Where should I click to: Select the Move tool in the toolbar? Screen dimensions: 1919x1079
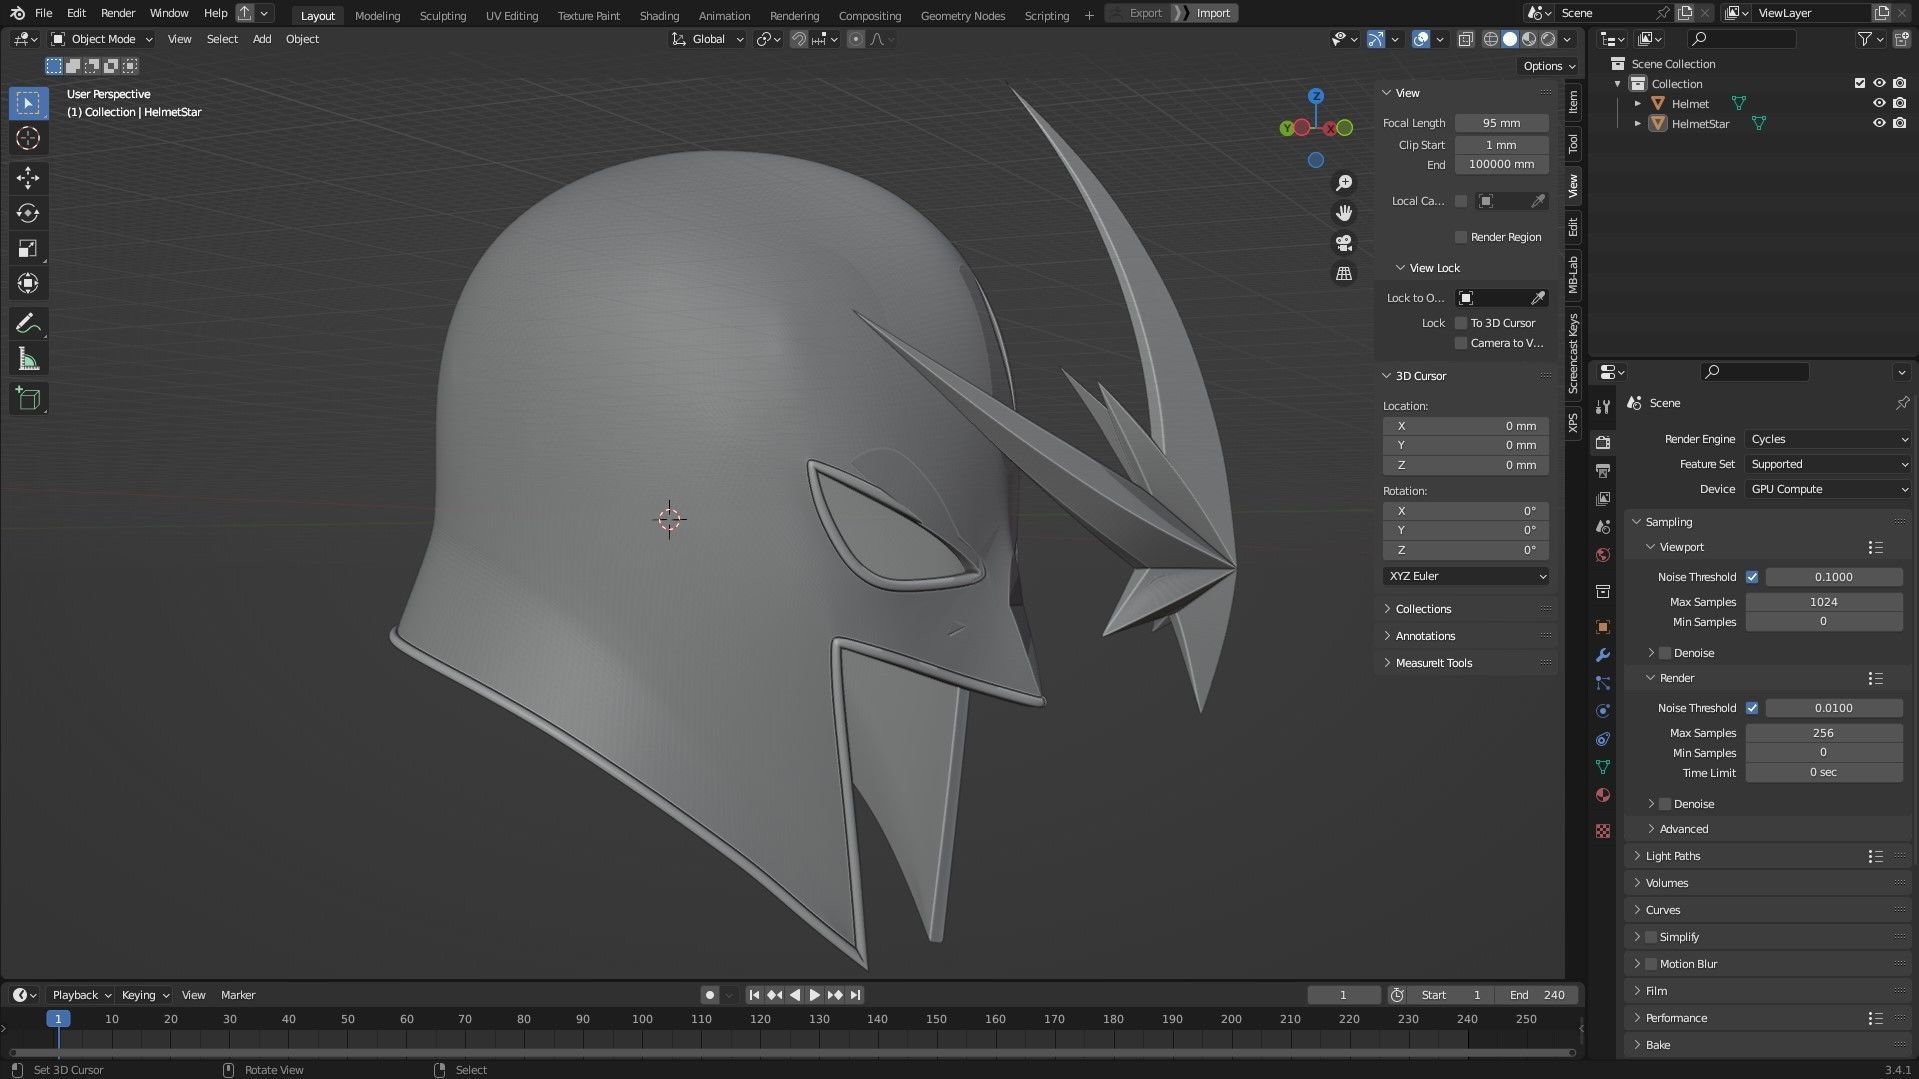28,178
